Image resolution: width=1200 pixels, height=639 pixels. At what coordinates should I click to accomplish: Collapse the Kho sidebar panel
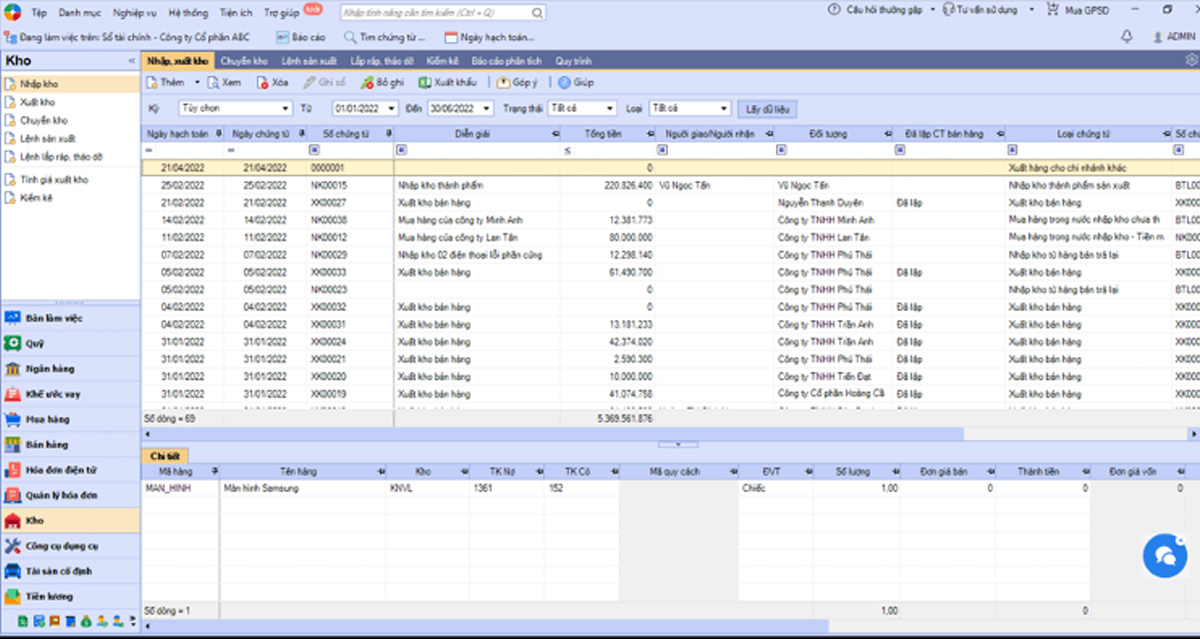(x=131, y=61)
